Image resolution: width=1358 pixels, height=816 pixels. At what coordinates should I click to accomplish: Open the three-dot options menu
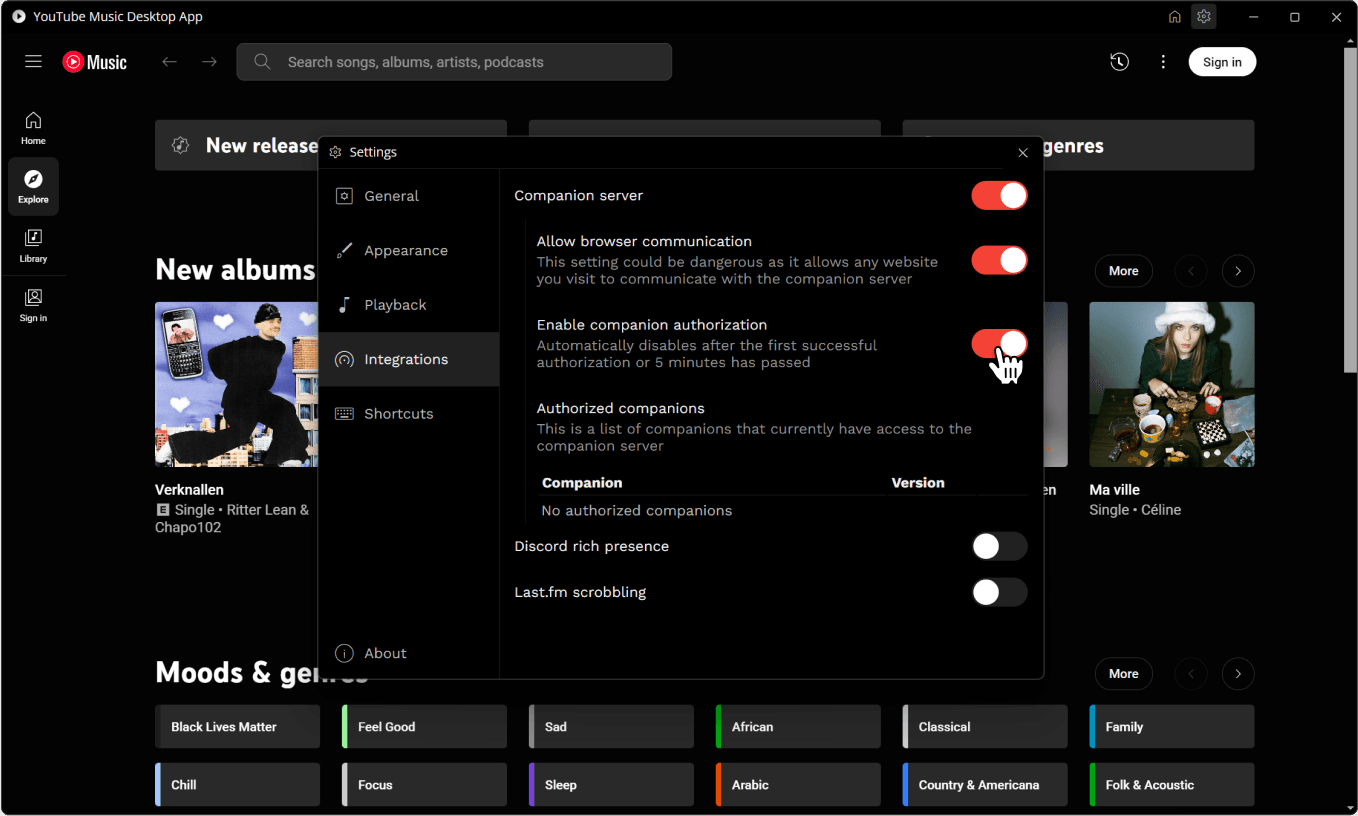click(x=1163, y=62)
